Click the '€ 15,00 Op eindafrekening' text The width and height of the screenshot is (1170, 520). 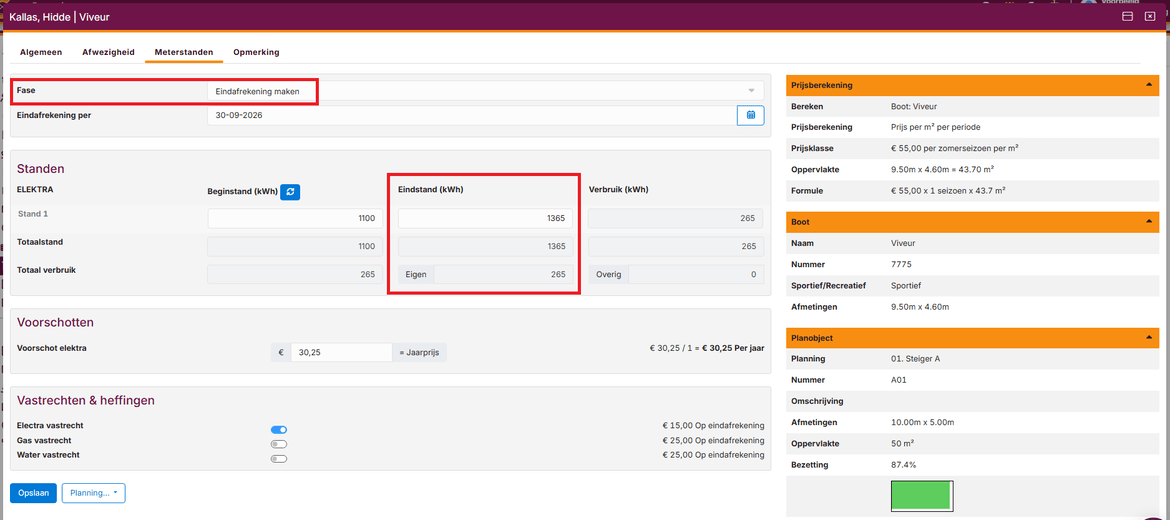click(x=713, y=426)
